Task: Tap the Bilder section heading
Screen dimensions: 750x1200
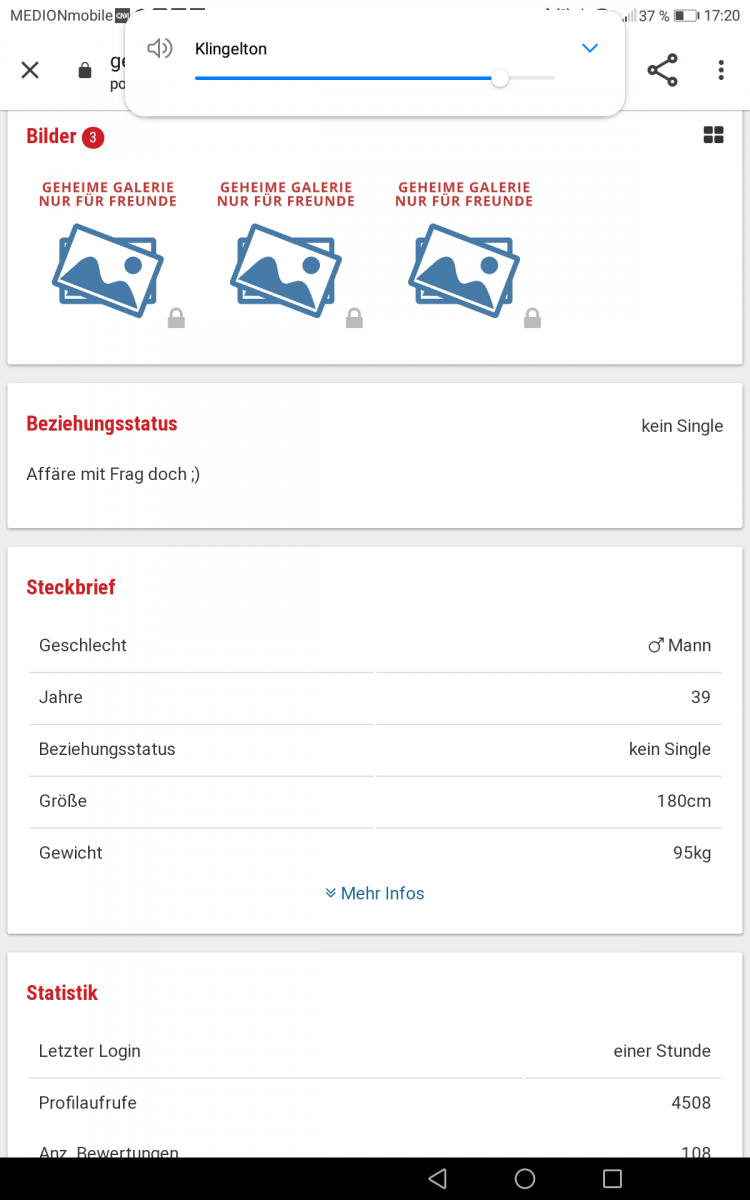Action: pos(51,136)
